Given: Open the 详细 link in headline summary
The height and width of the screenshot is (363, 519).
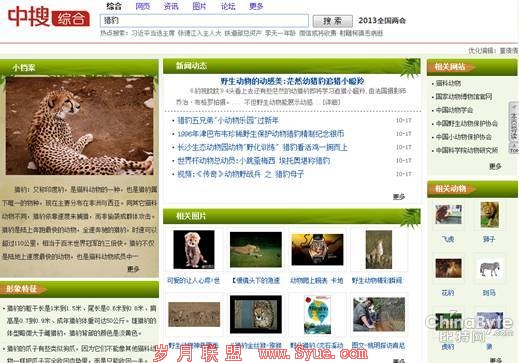Looking at the screenshot, I should coord(331,102).
